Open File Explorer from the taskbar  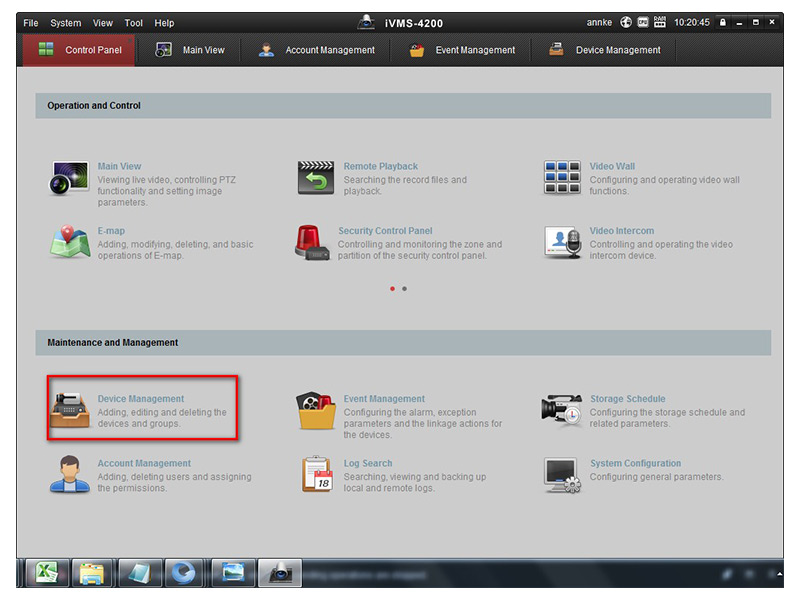[x=92, y=573]
